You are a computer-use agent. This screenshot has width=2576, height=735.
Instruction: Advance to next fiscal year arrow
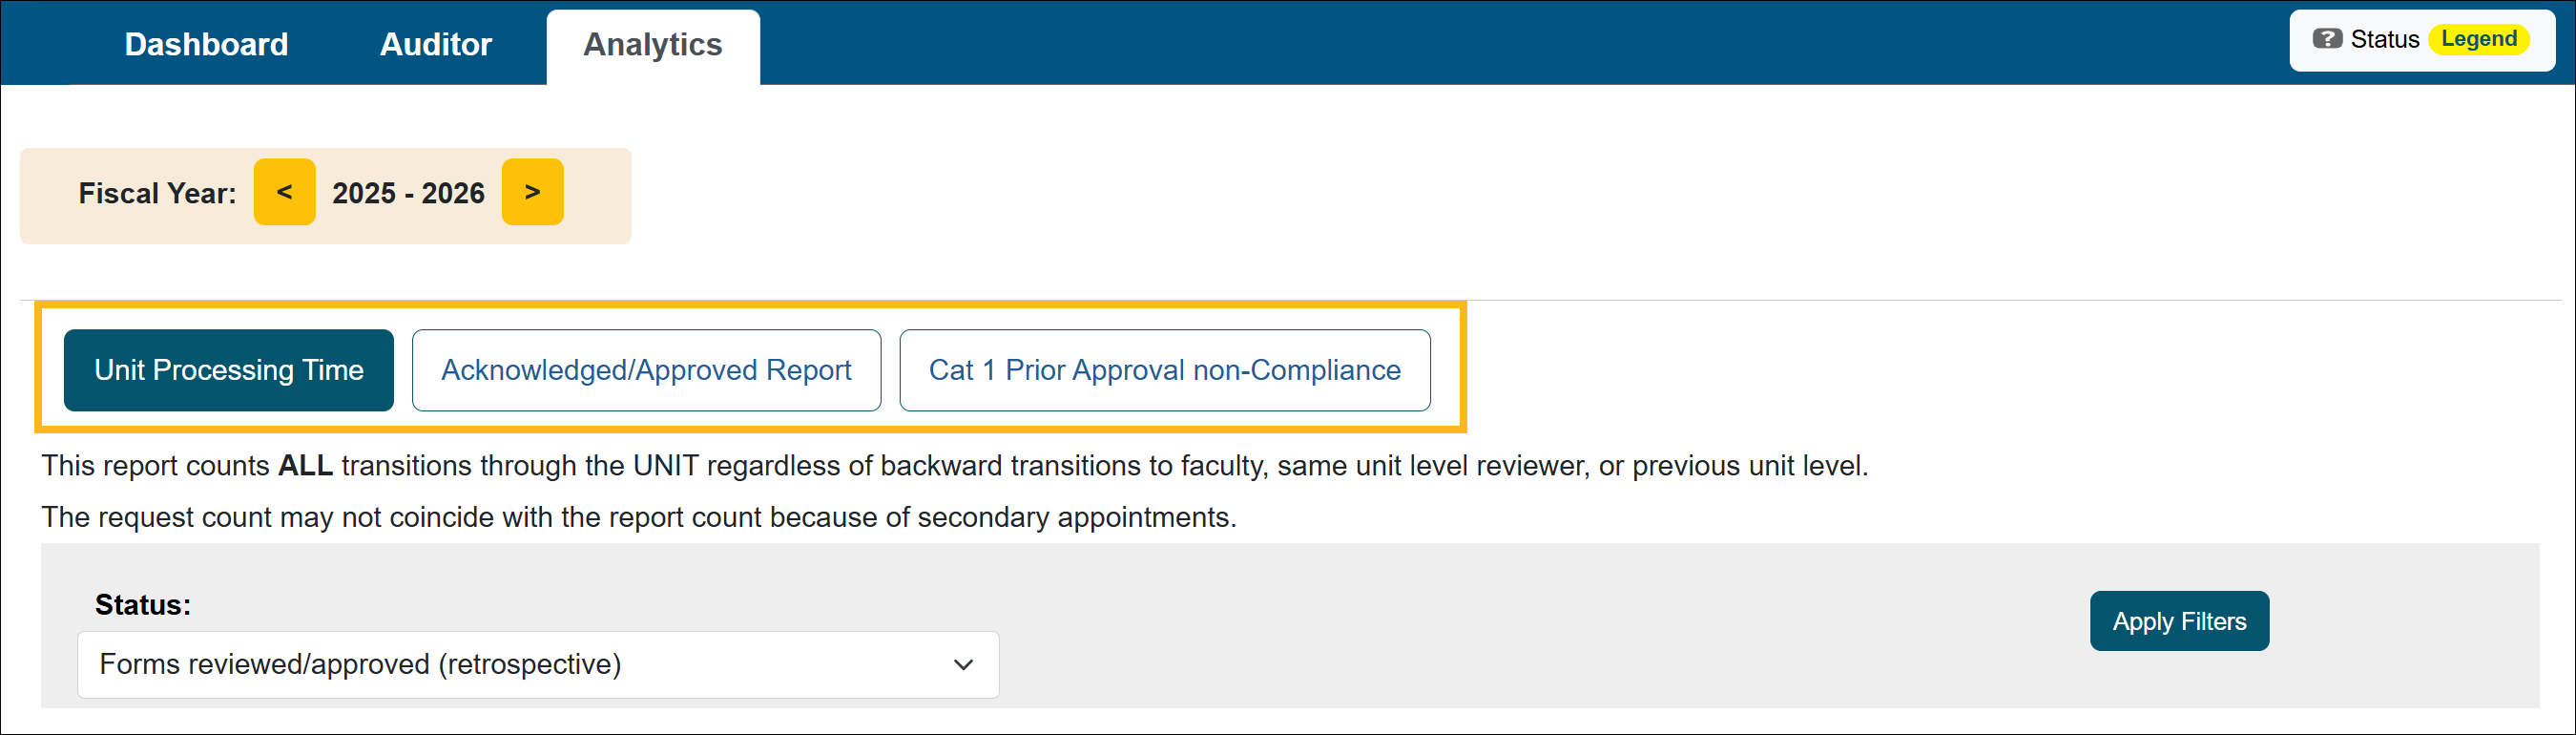tap(532, 192)
